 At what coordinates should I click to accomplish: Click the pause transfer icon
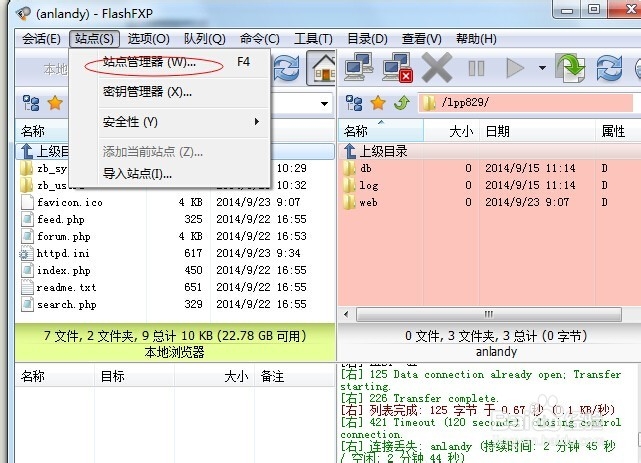point(476,68)
